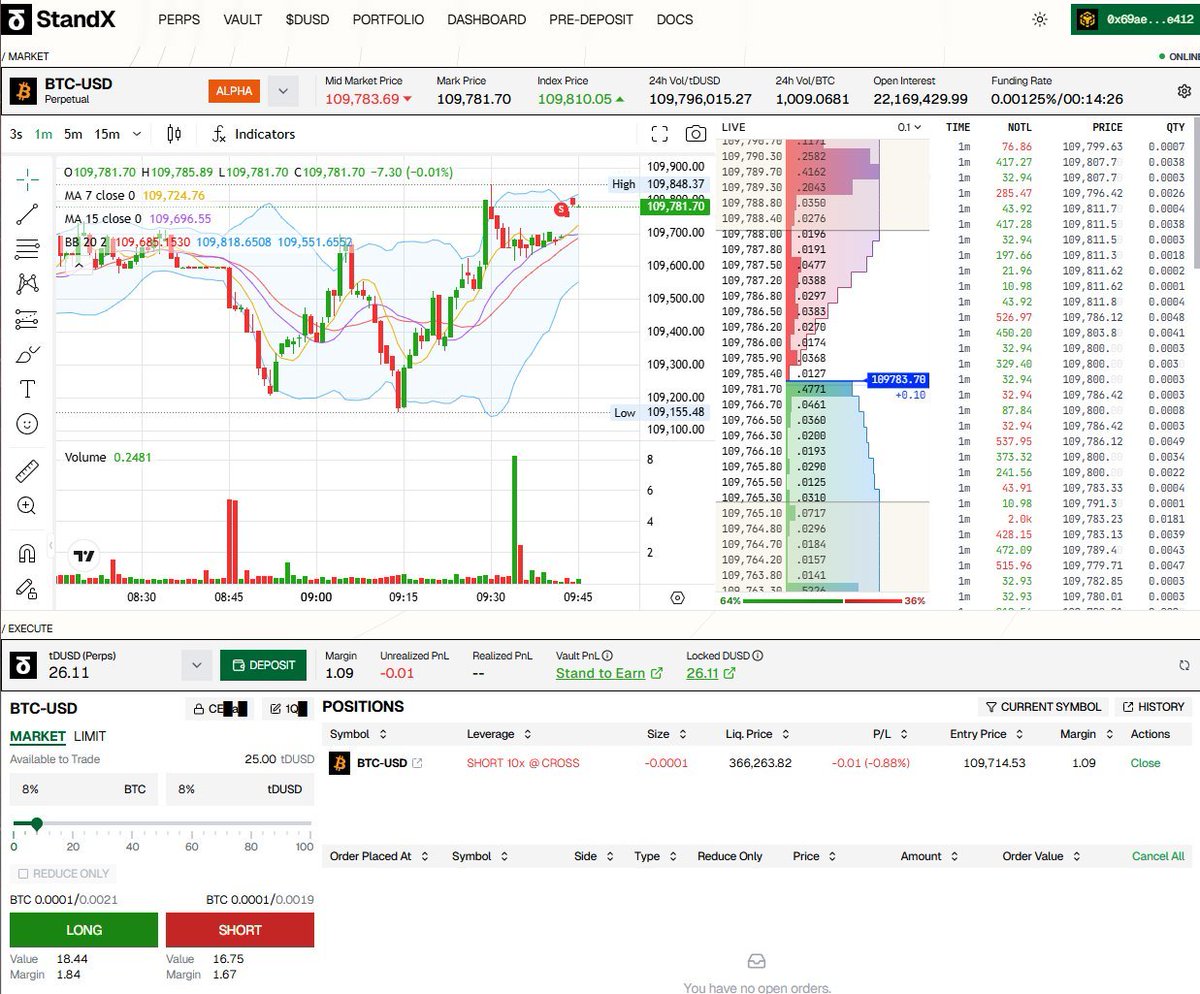Click the tDUSD amount input field
Screen dimensions: 1200x994
(x=240, y=789)
